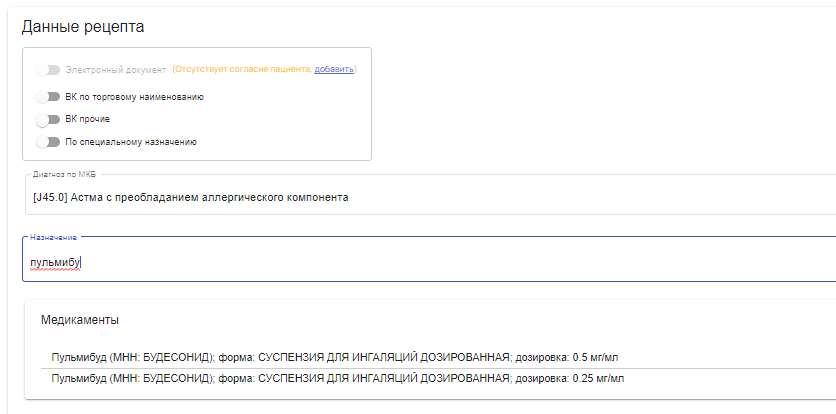This screenshot has height=414, width=836.
Task: Enable ВК по торговому наименованию switch
Action: 48,97
